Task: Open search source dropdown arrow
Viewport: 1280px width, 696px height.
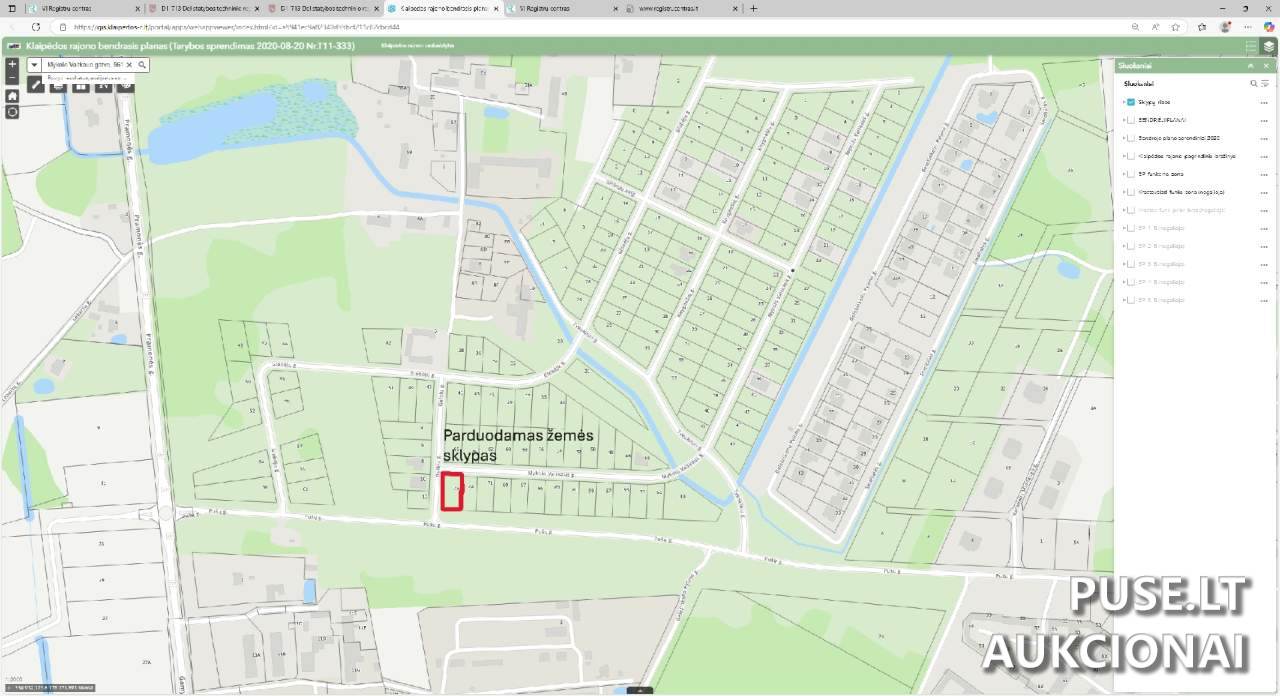Action: point(34,64)
